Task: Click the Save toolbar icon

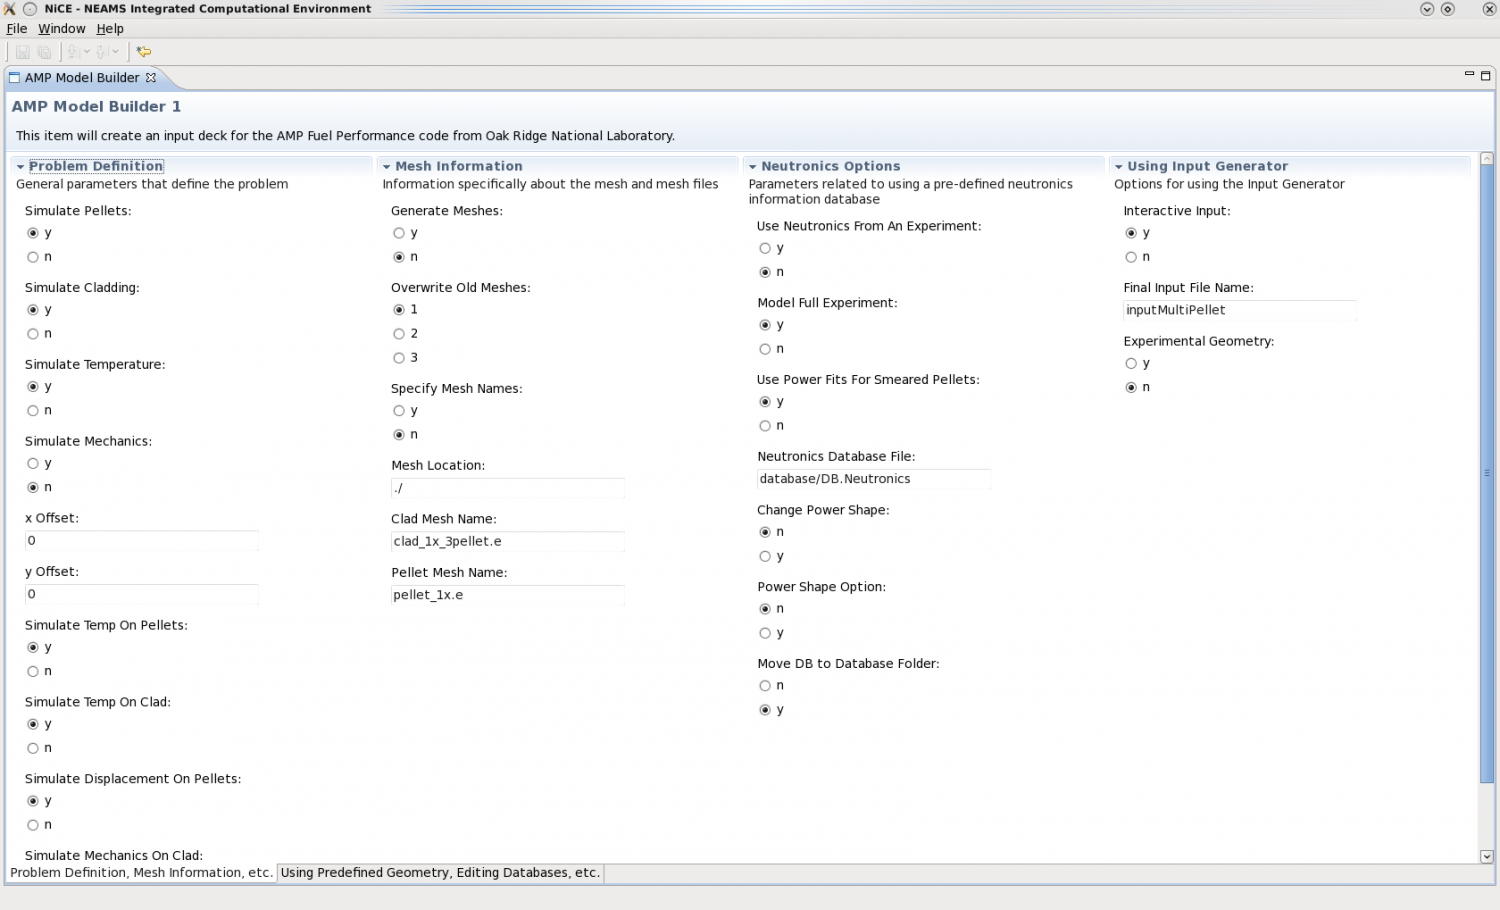Action: click(x=23, y=52)
